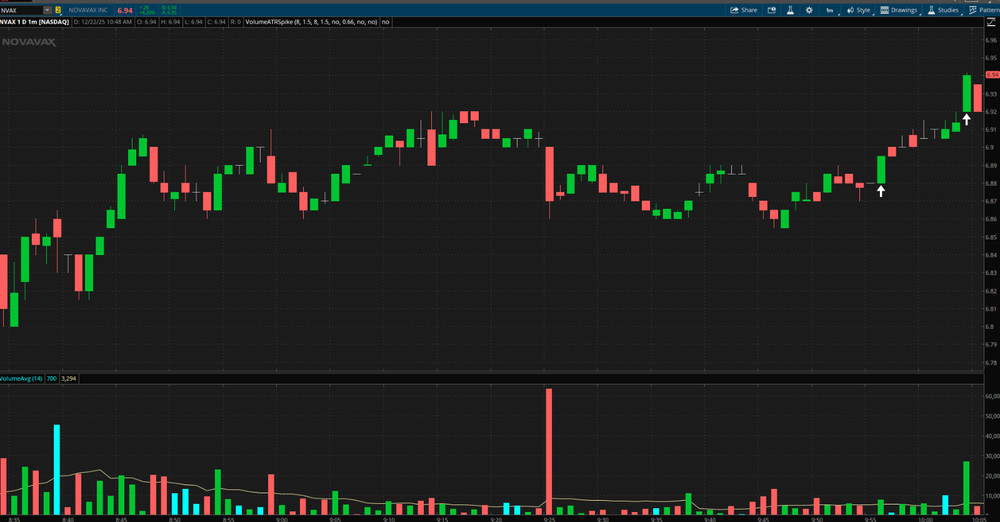Image resolution: width=1000 pixels, height=522 pixels.
Task: Click the VolumeATRSpike study label
Action: (x=311, y=22)
